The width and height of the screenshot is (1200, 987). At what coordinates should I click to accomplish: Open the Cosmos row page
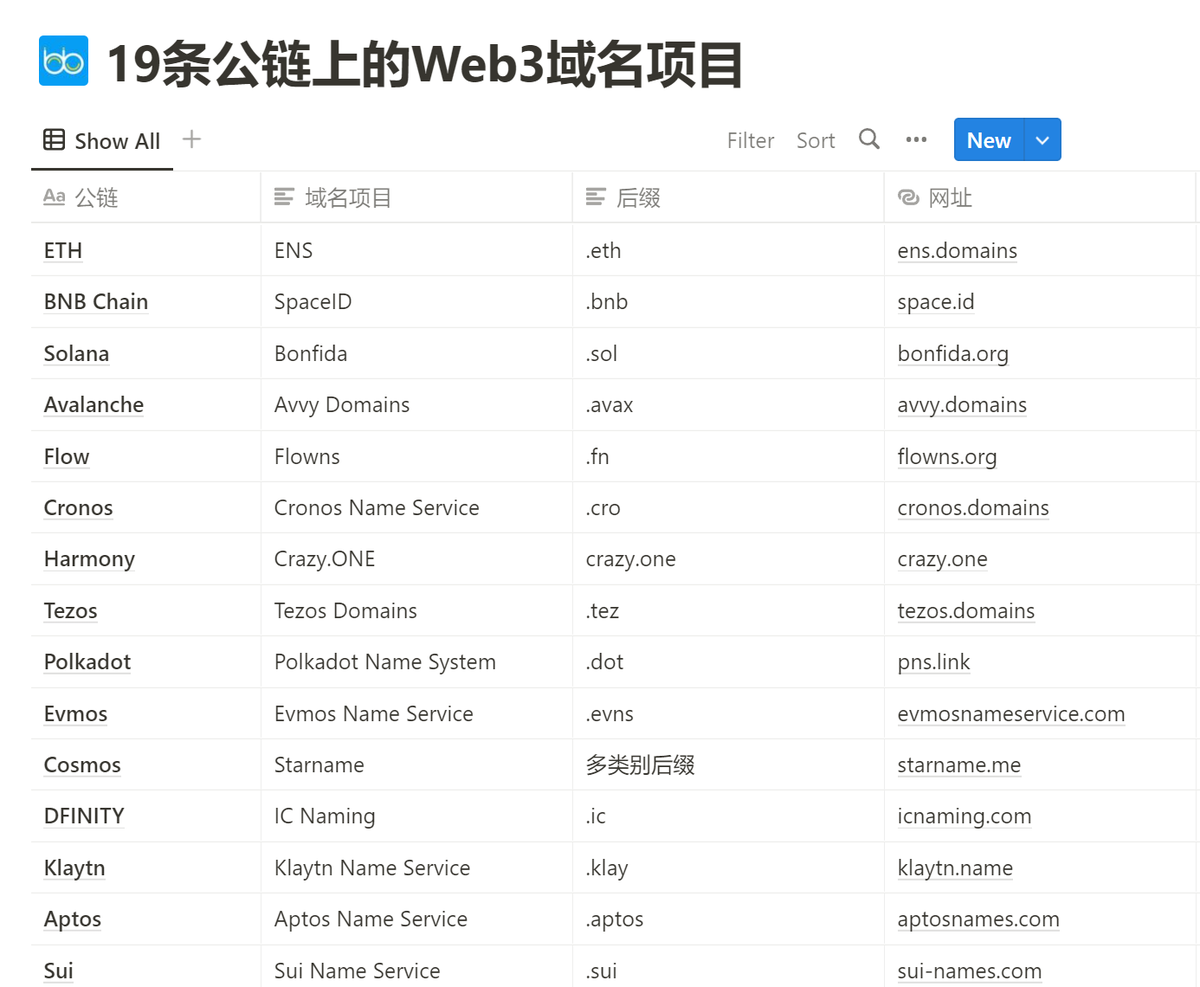point(82,765)
